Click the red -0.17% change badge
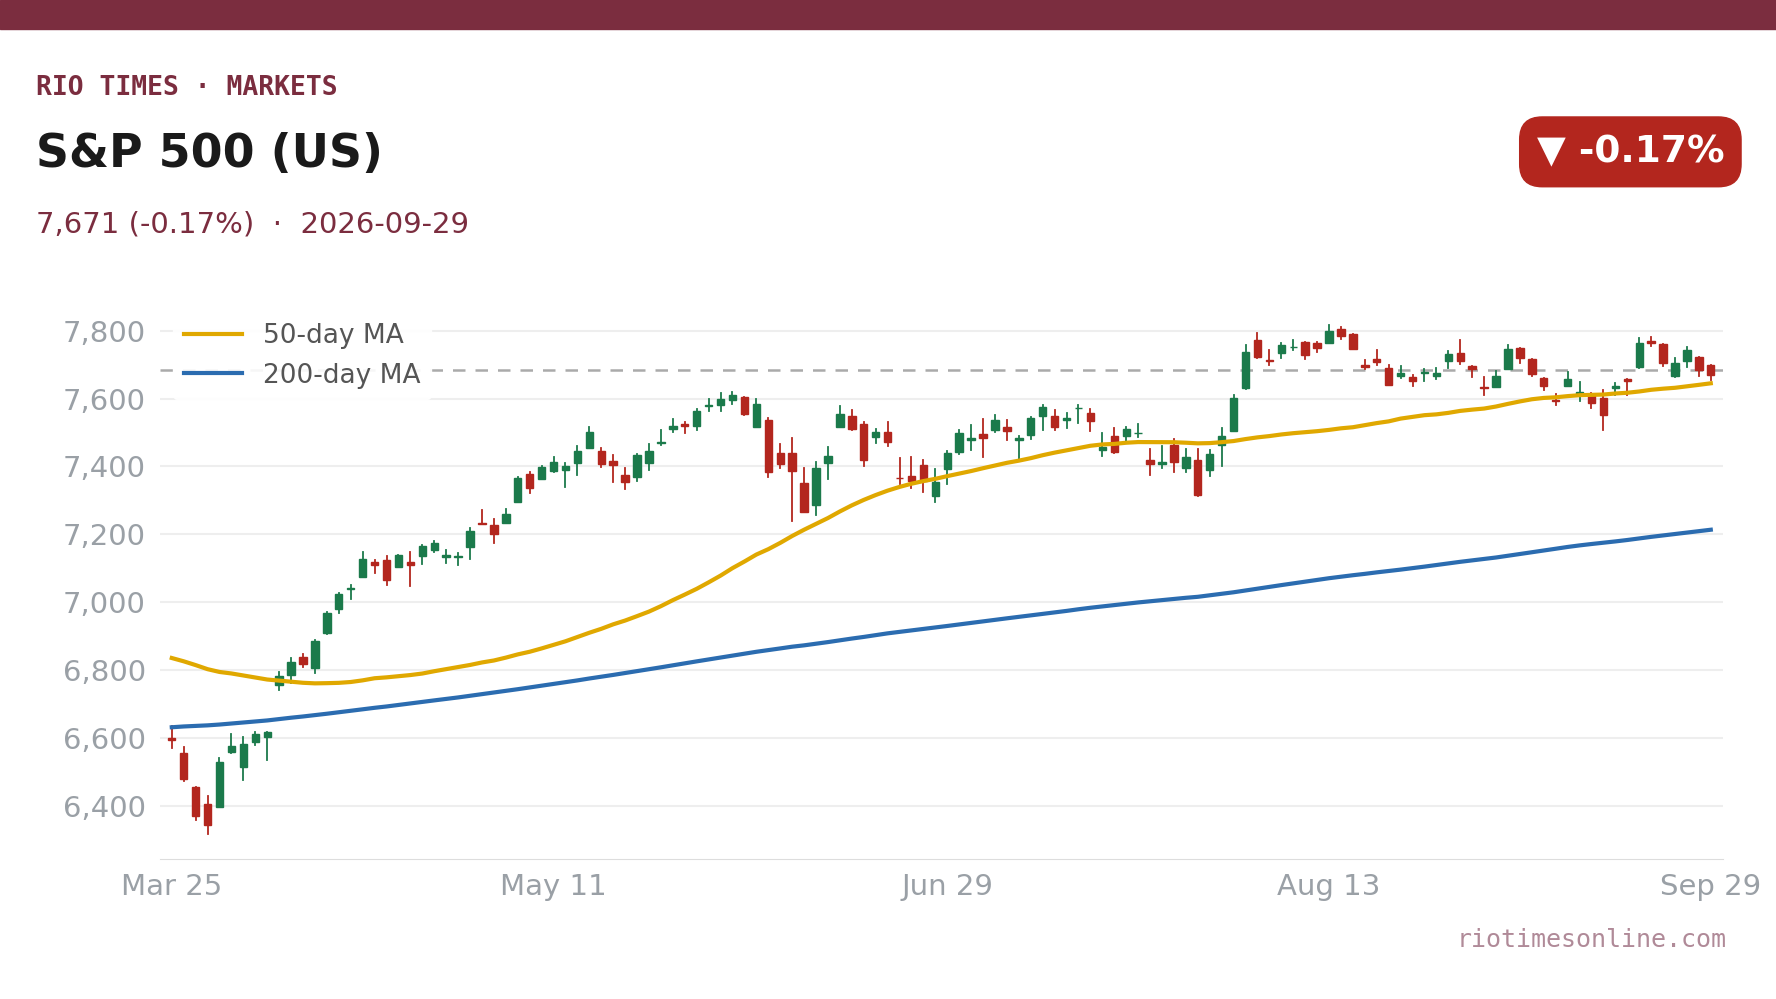Screen dimensions: 1776x999 (1630, 152)
